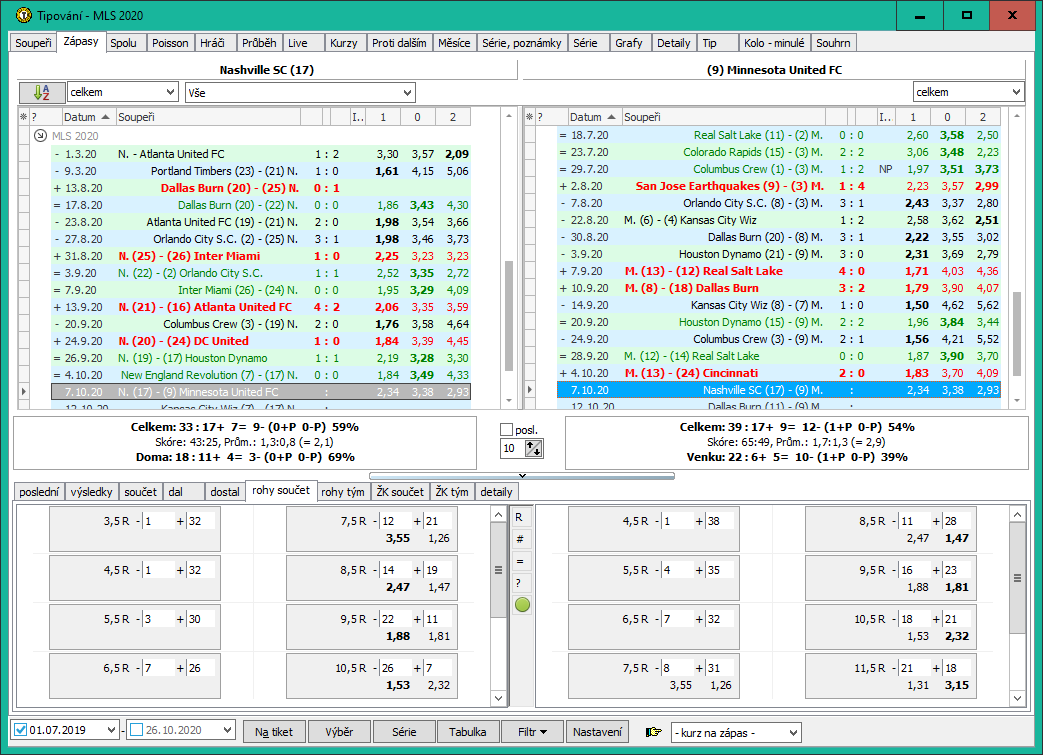1043x755 pixels.
Task: Click the green circle indicator icon
Action: click(x=522, y=605)
